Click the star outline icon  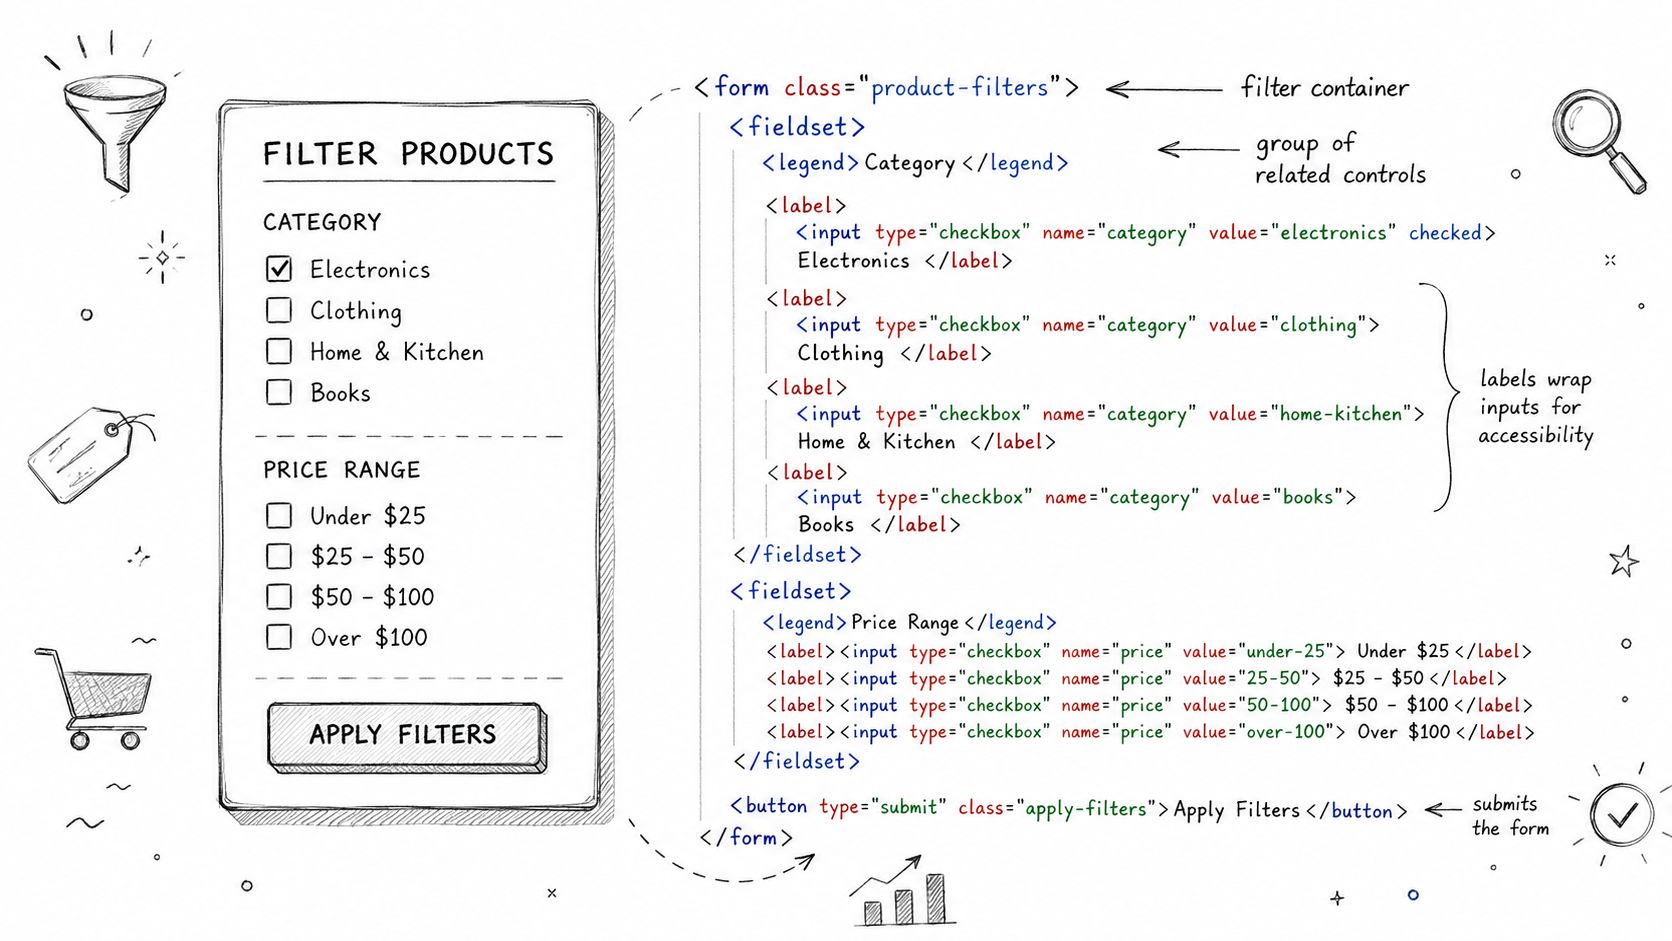coord(1624,562)
